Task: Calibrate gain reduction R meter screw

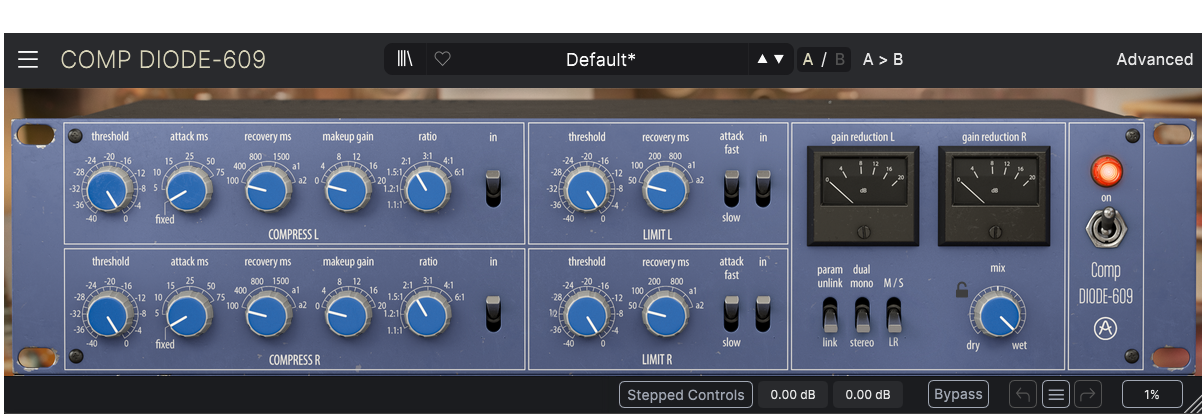Action: point(994,231)
